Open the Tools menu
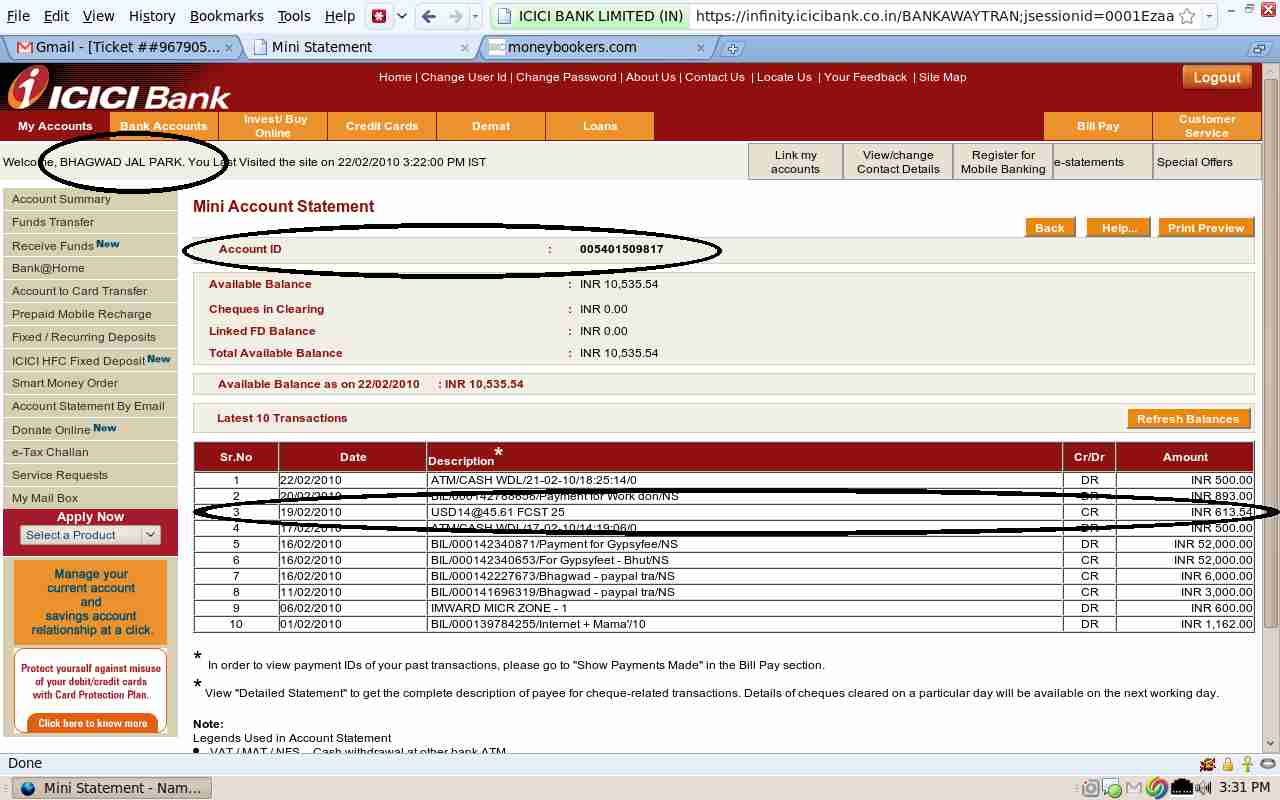 point(294,16)
